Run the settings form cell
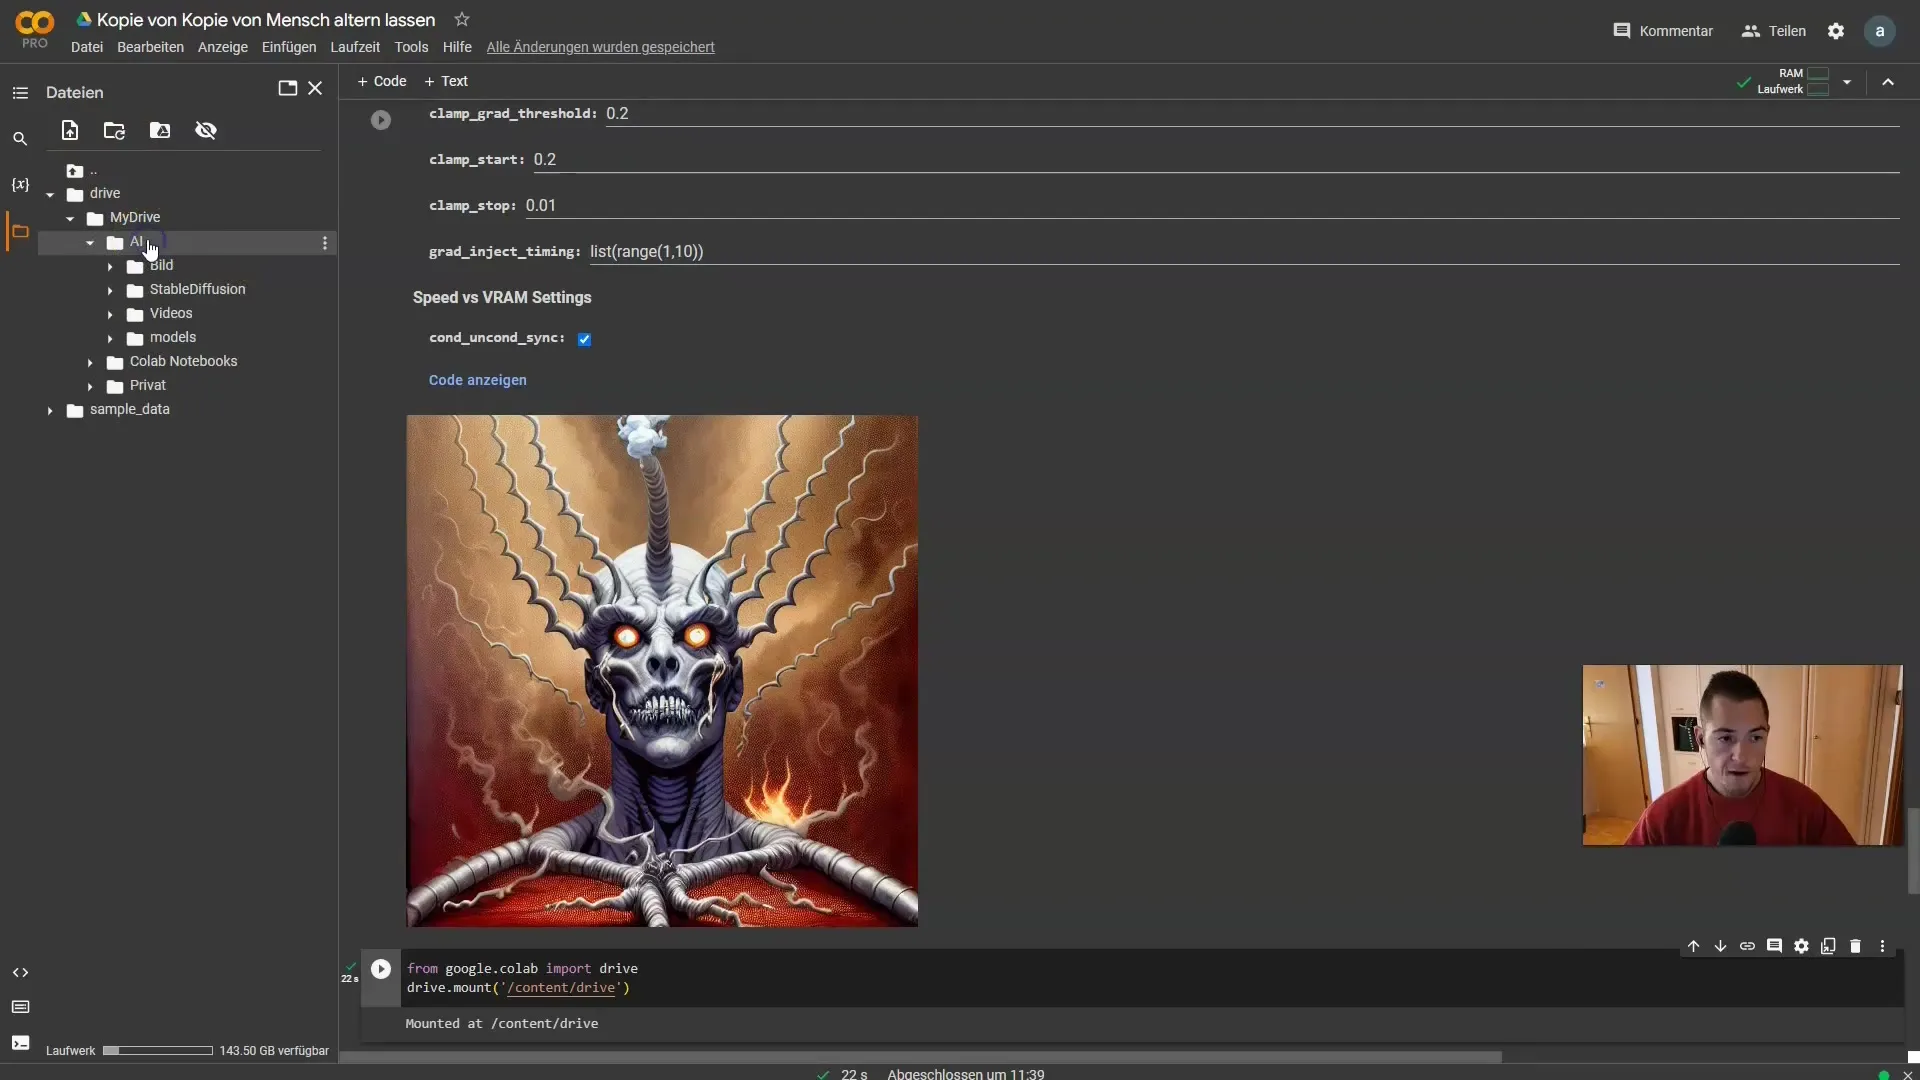 click(381, 120)
